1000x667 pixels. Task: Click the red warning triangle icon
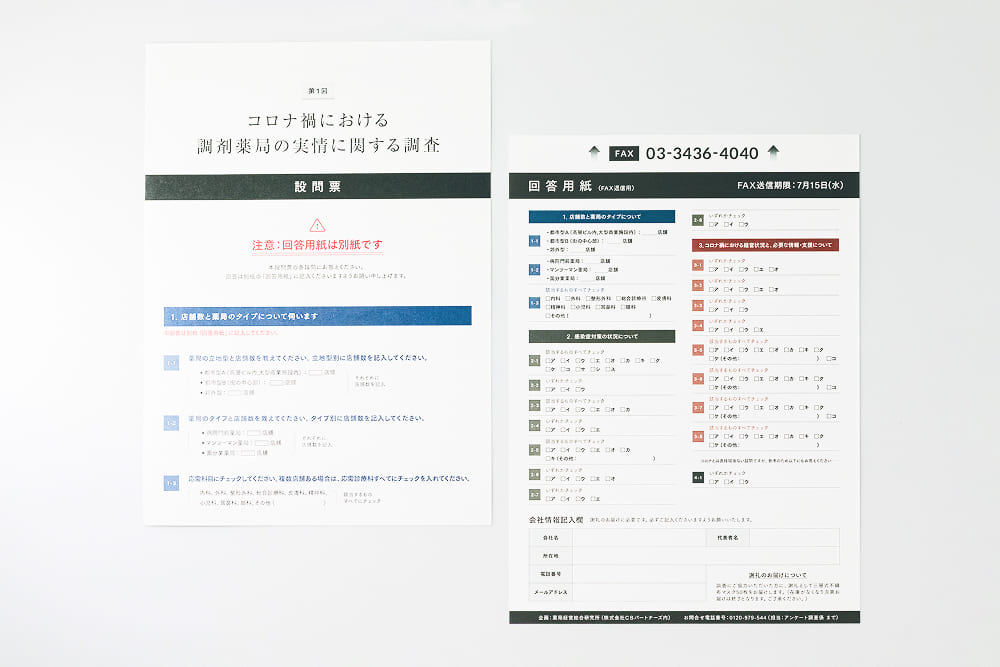click(317, 225)
